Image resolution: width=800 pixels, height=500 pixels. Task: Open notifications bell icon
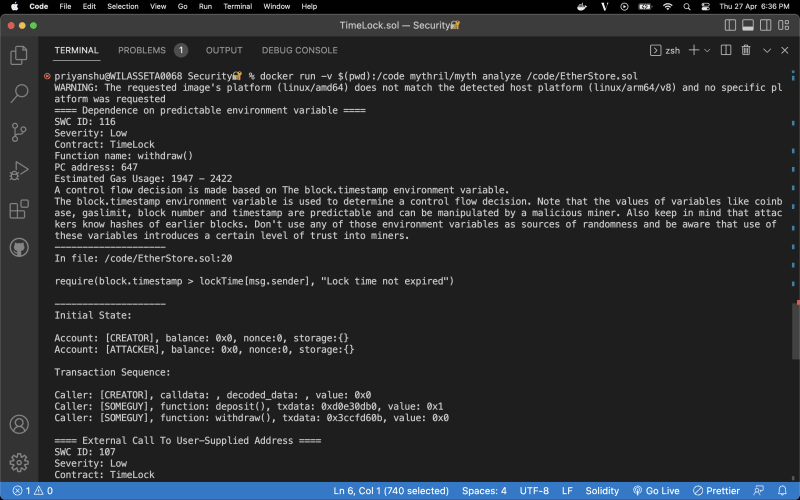pyautogui.click(x=782, y=491)
